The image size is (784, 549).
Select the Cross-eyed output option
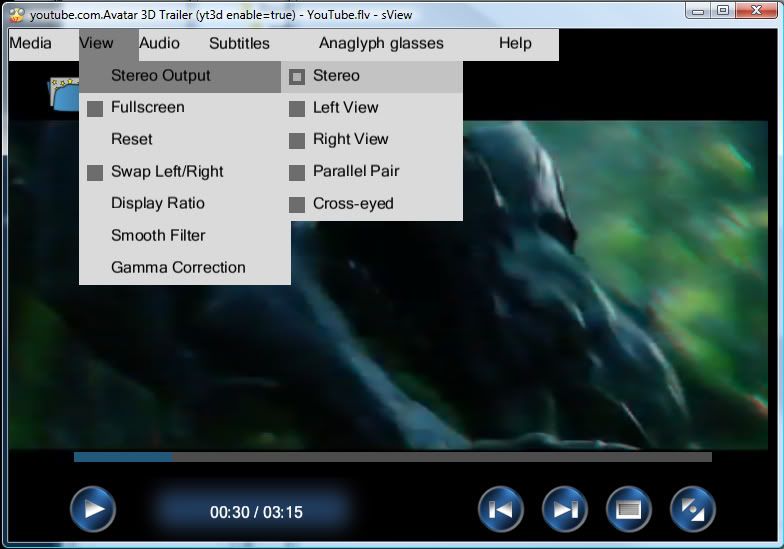372,204
